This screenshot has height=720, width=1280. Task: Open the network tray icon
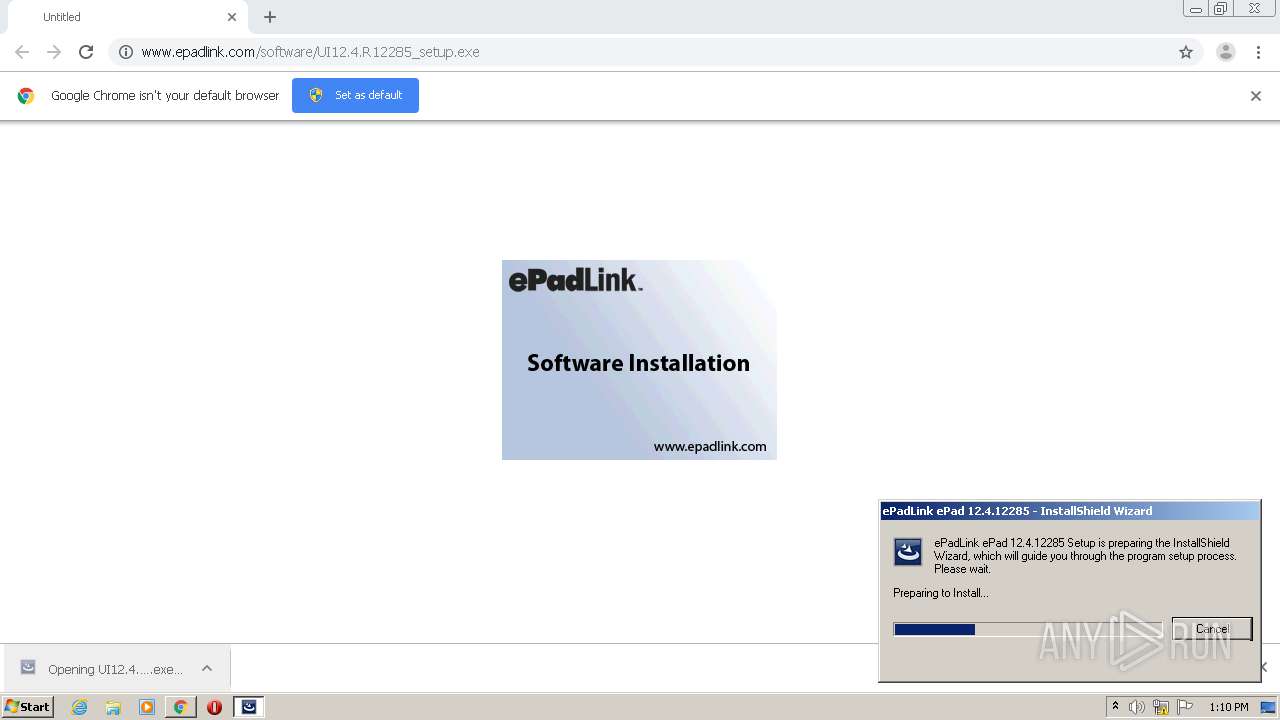pyautogui.click(x=1161, y=707)
